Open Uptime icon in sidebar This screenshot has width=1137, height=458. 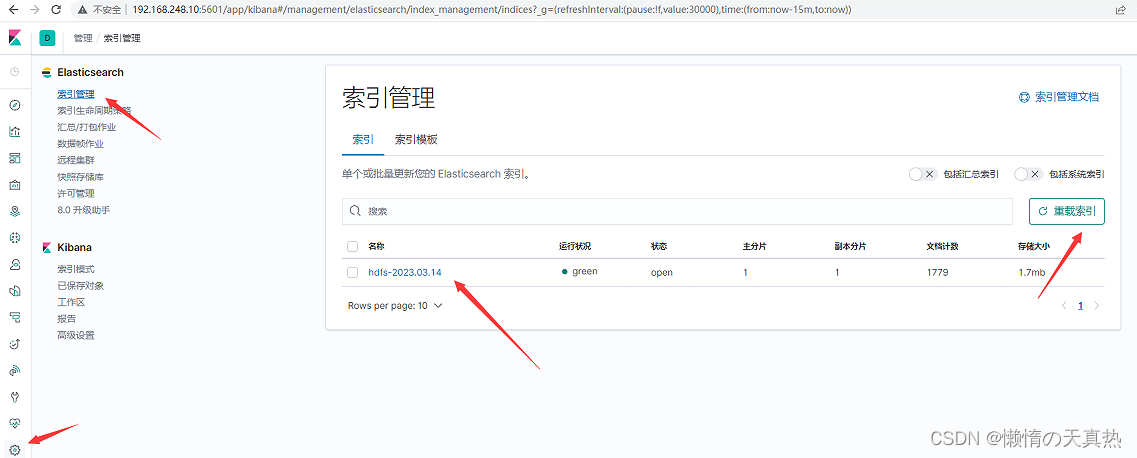(x=15, y=344)
